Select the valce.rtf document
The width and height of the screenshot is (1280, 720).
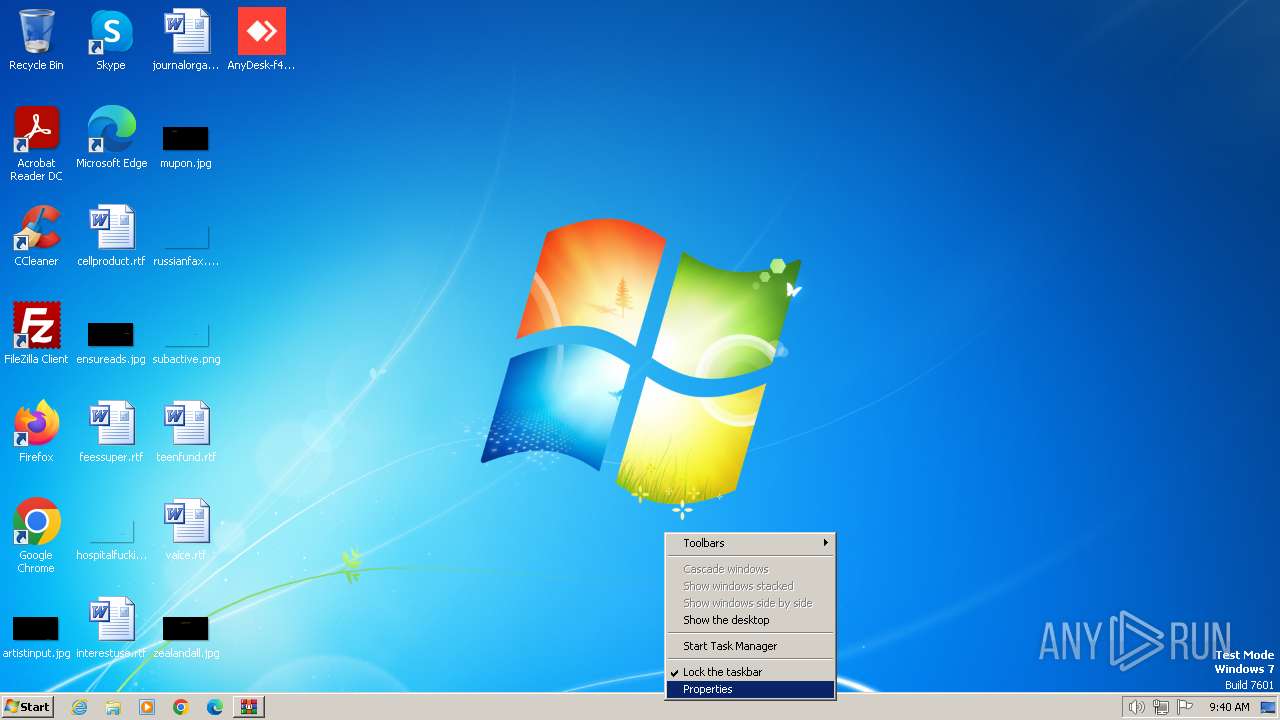[186, 530]
